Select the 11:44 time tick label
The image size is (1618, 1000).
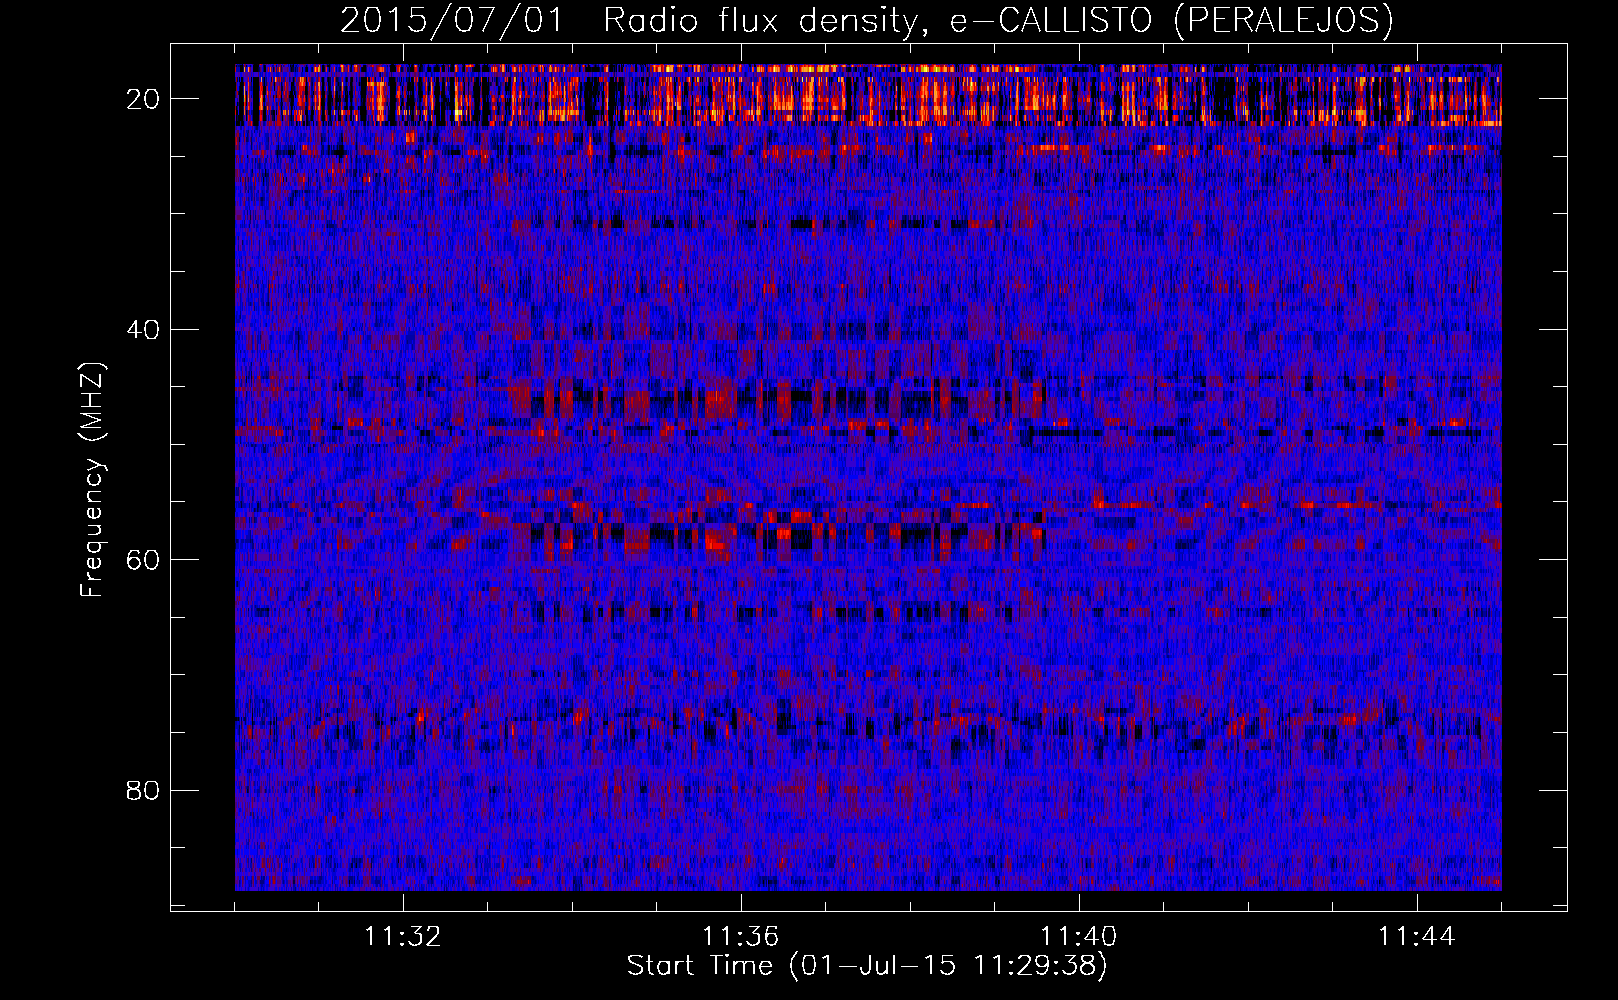pyautogui.click(x=1417, y=937)
